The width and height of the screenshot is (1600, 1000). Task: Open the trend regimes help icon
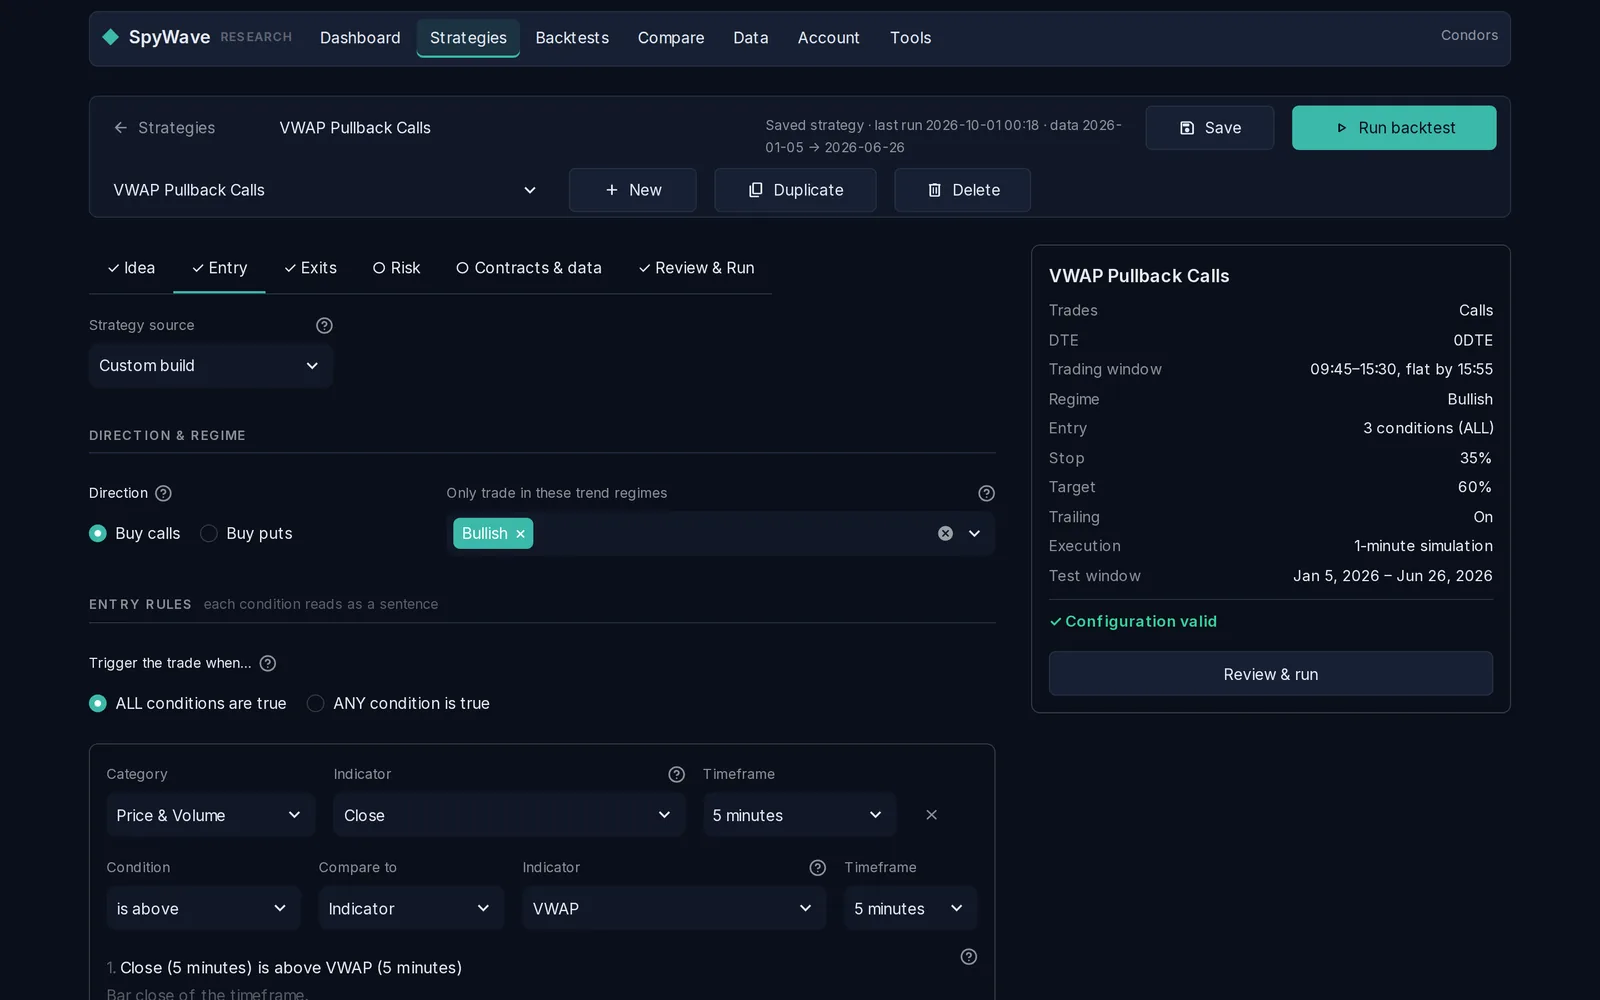click(x=986, y=493)
